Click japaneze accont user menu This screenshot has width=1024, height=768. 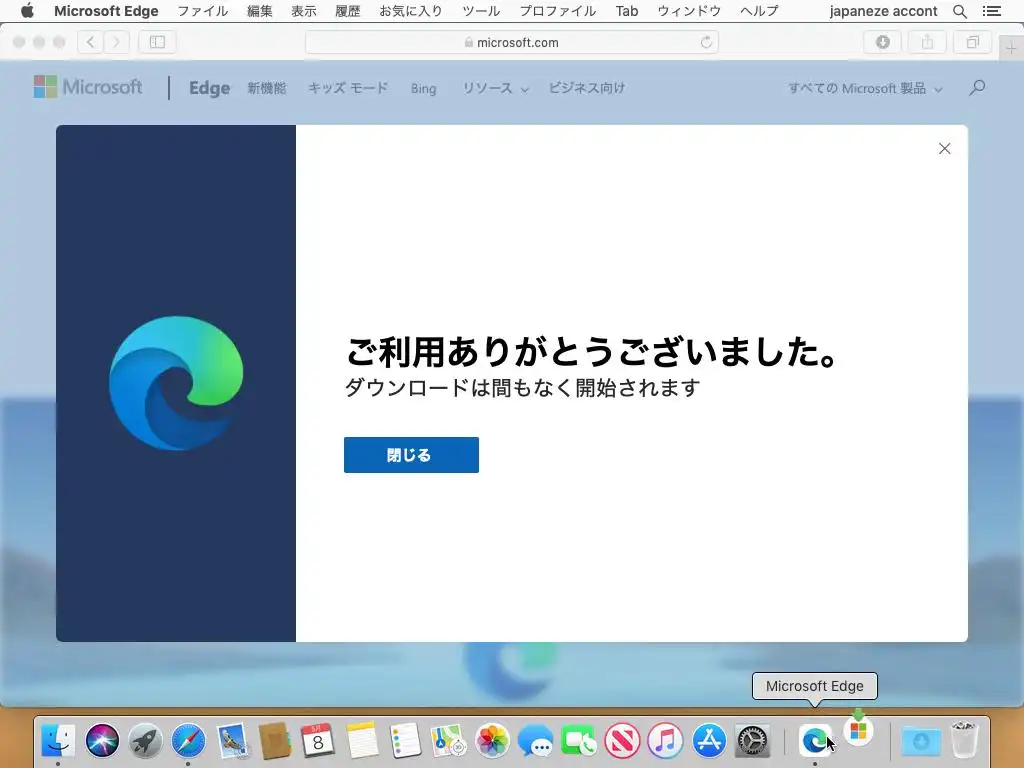coord(883,11)
